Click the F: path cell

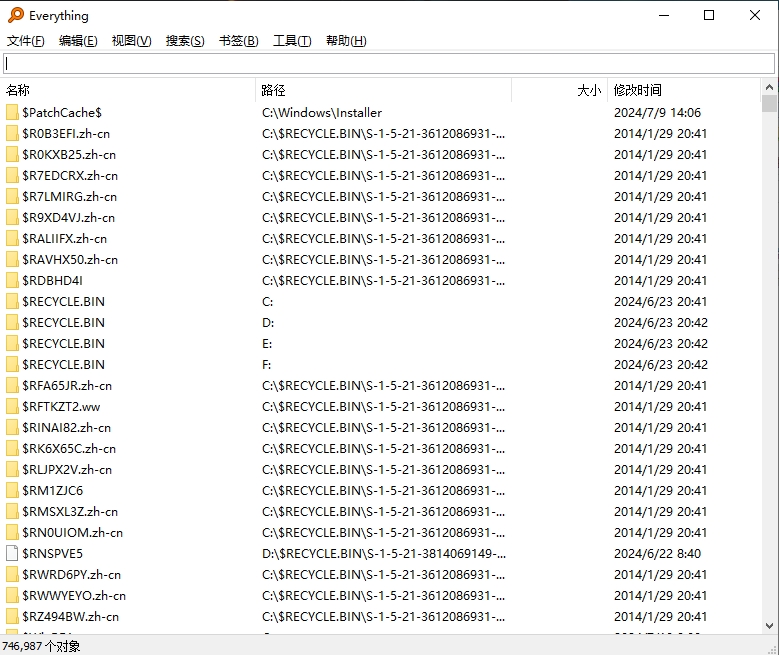[266, 365]
